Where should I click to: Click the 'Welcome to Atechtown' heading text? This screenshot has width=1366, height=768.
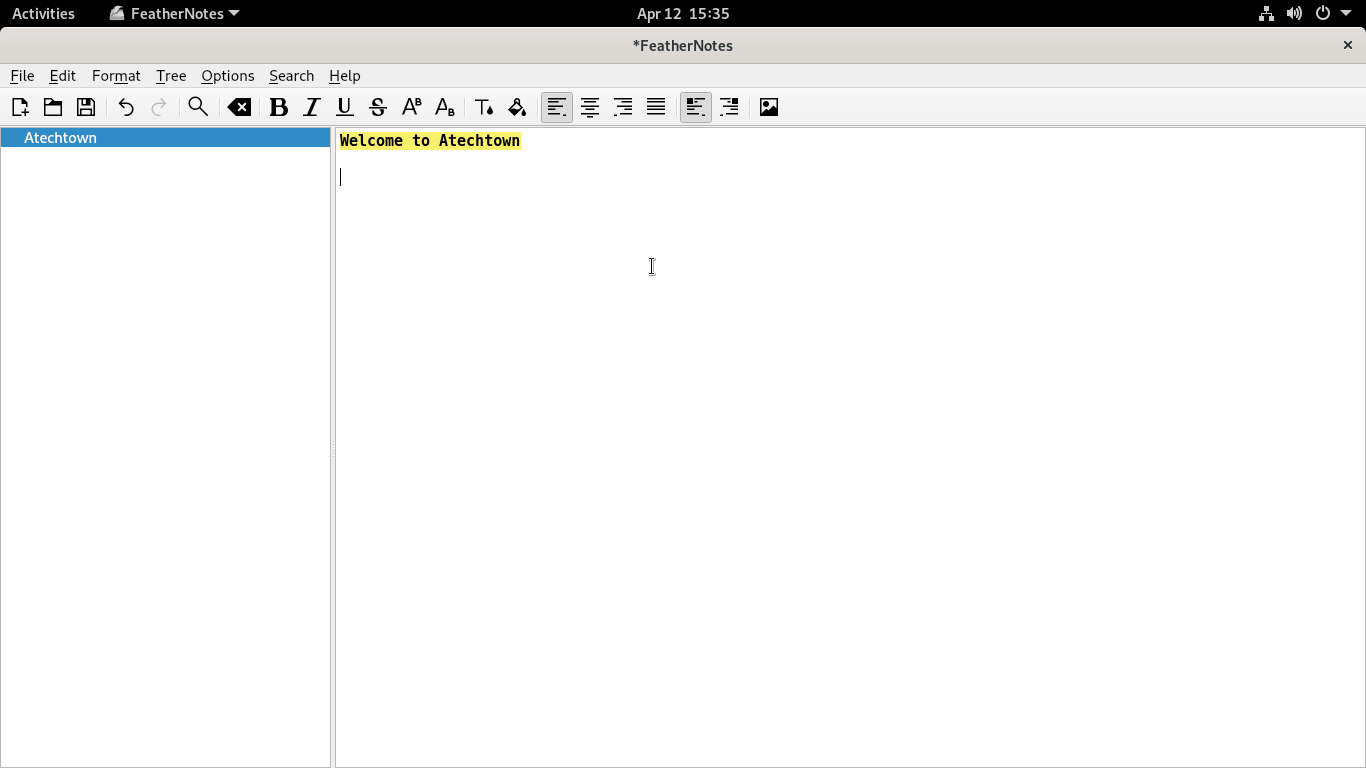pos(430,141)
